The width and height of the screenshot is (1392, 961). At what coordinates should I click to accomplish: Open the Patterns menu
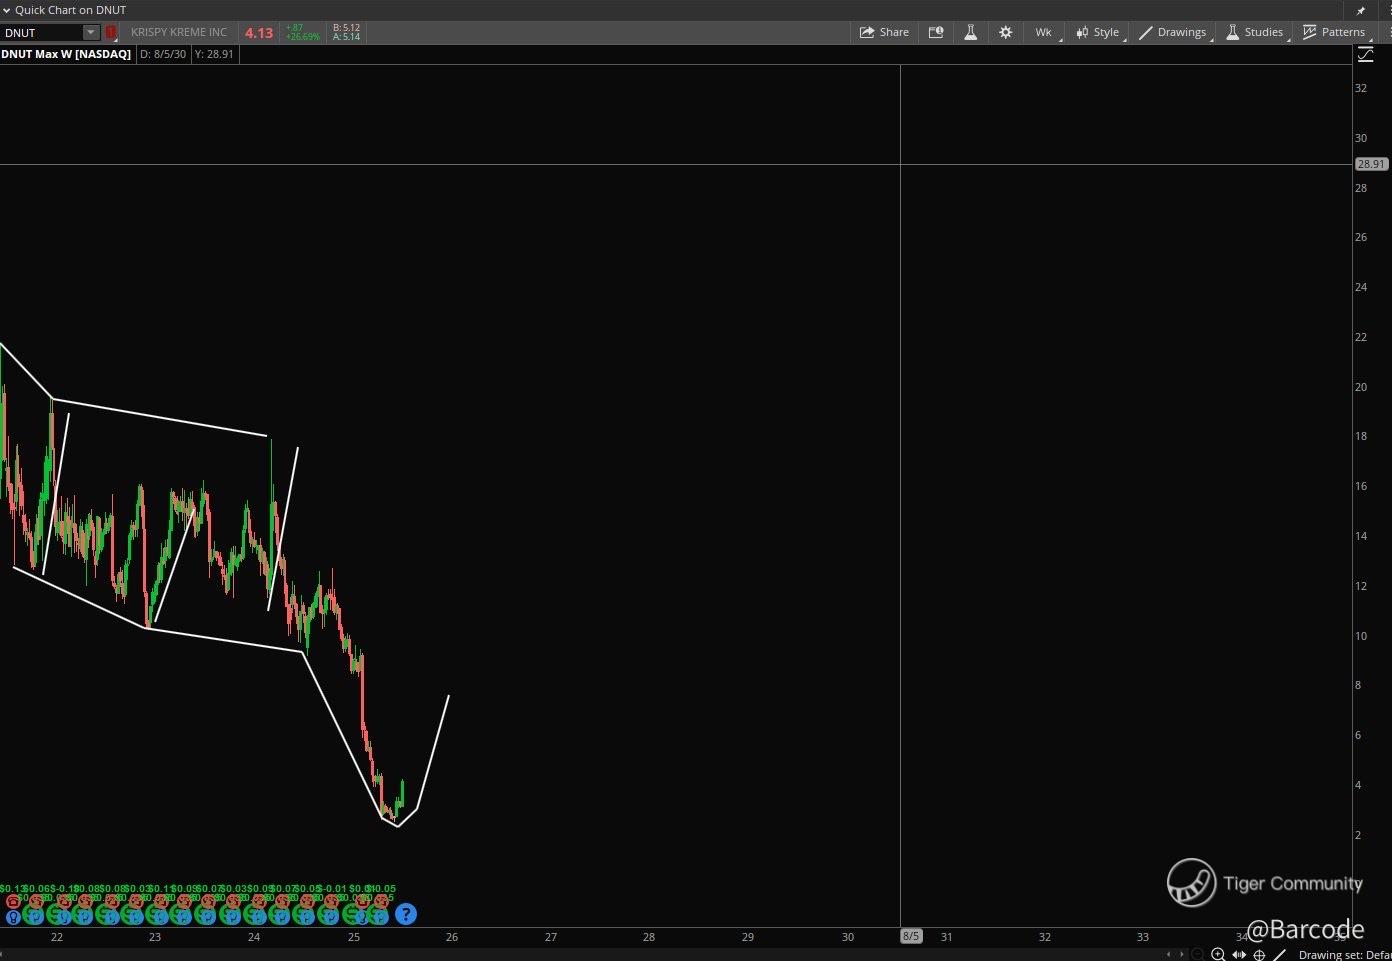pos(1334,32)
